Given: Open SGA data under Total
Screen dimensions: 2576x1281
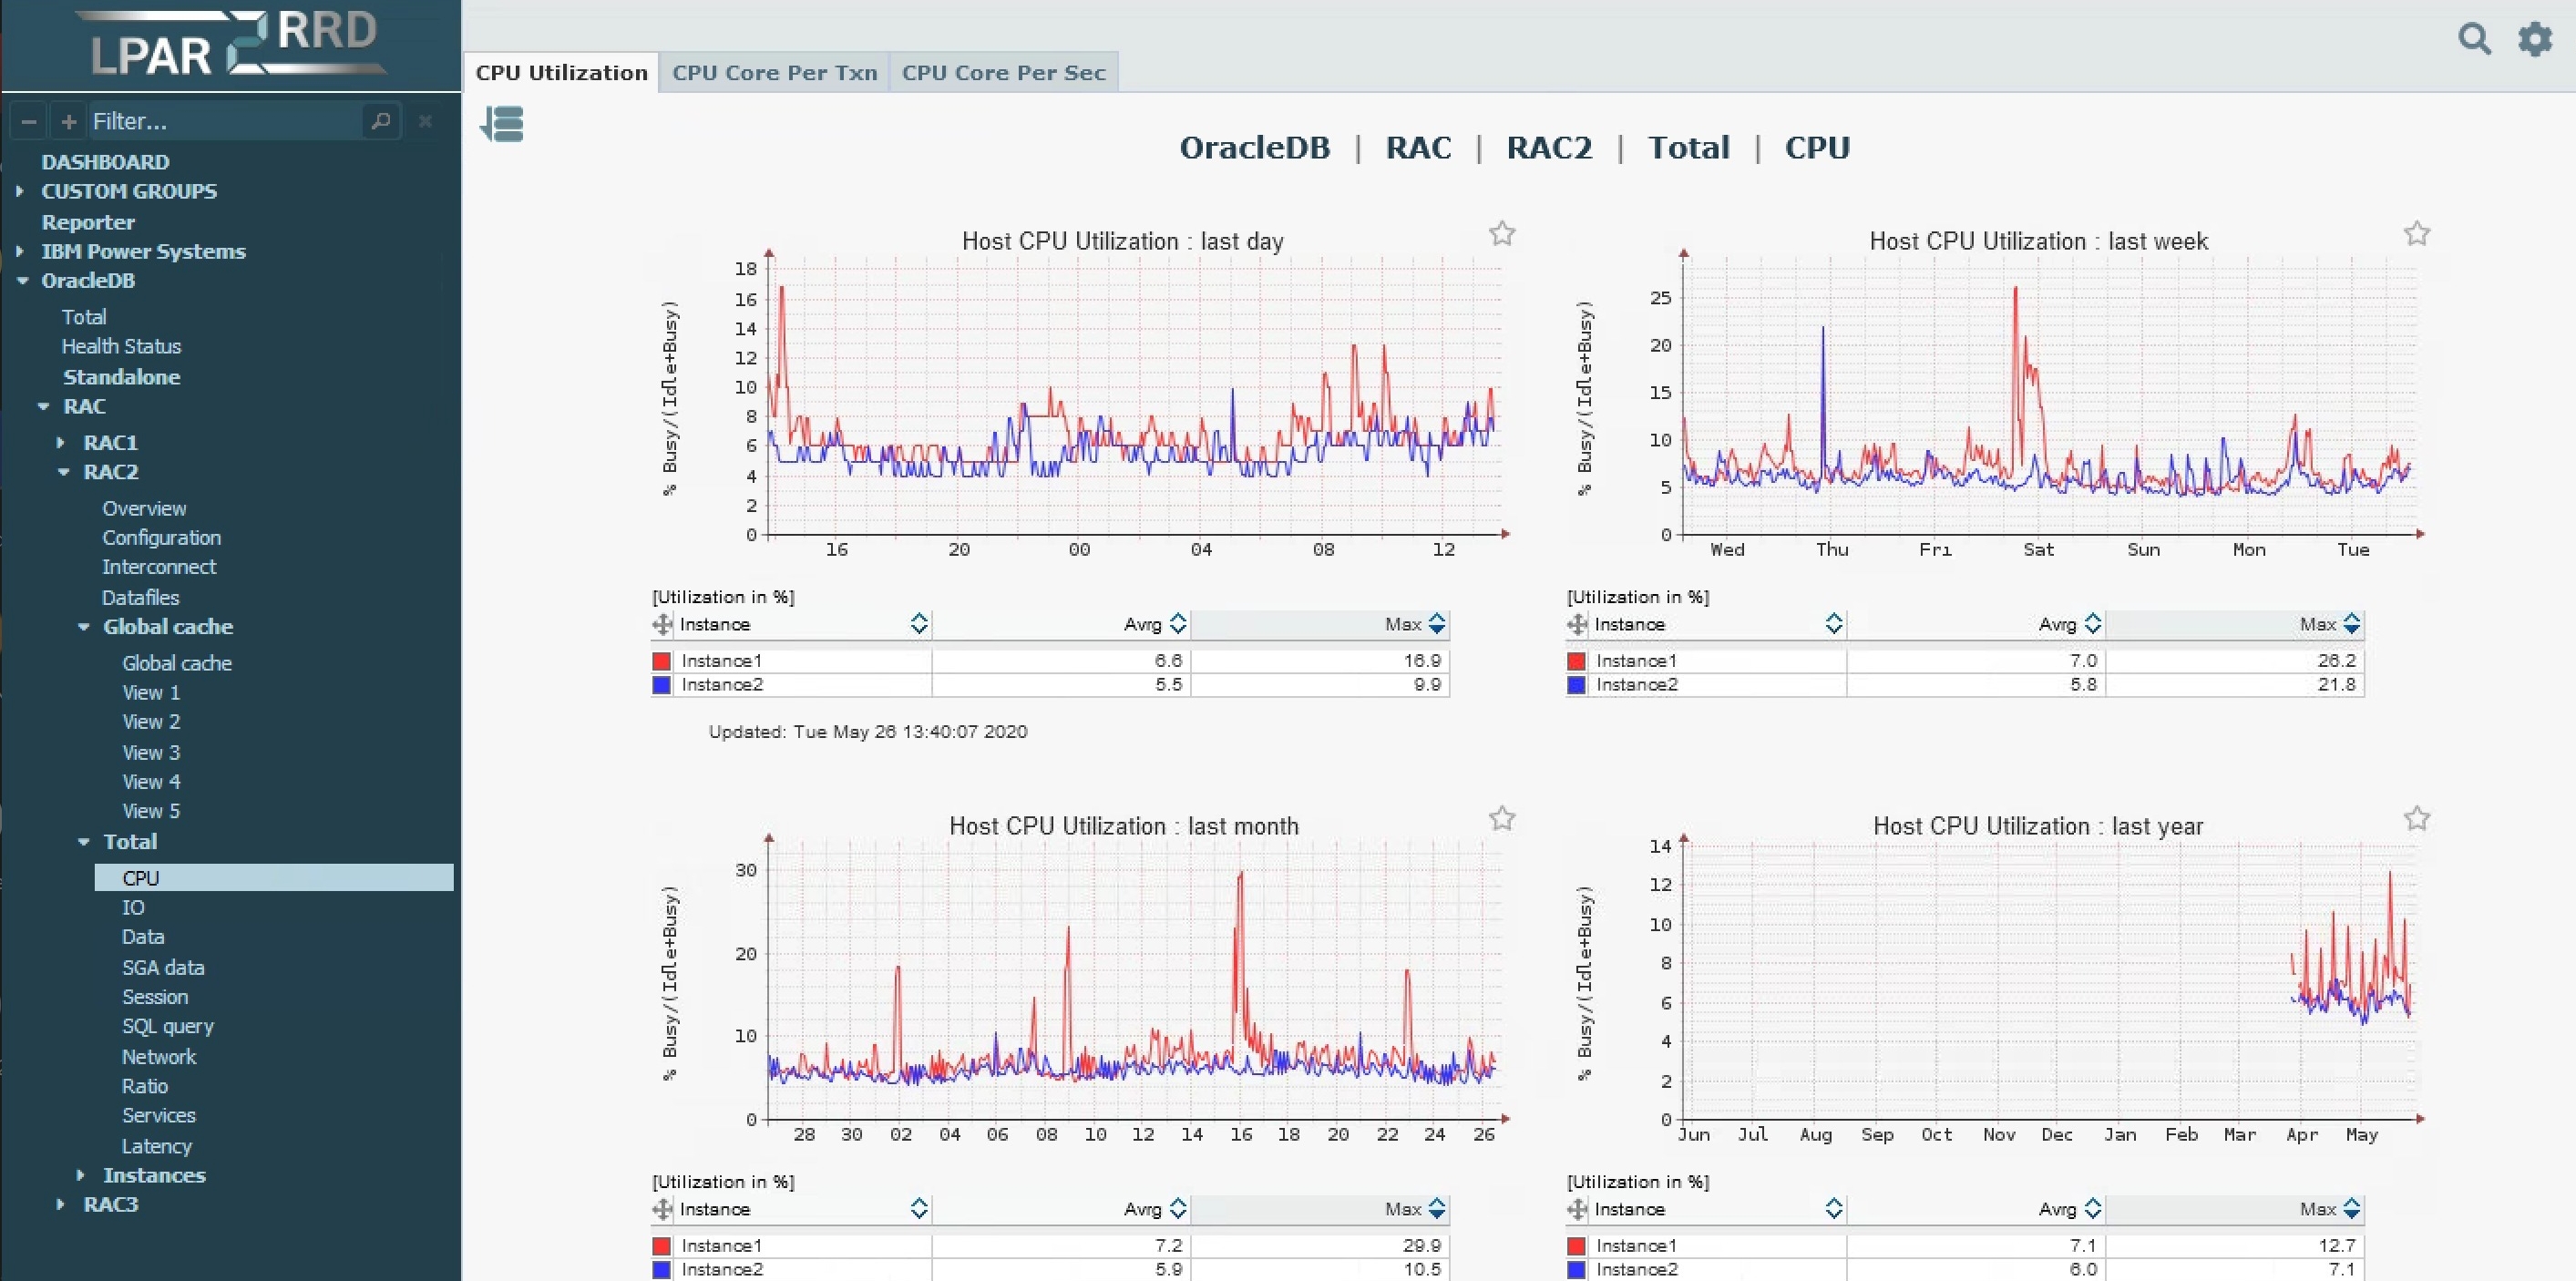Looking at the screenshot, I should pyautogui.click(x=163, y=967).
